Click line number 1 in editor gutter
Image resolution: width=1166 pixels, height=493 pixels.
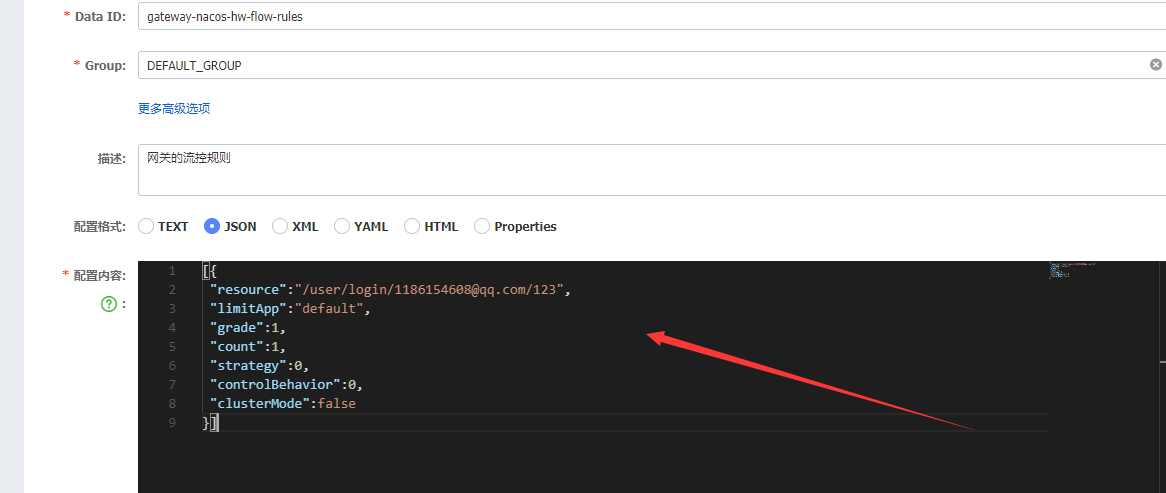(x=172, y=271)
